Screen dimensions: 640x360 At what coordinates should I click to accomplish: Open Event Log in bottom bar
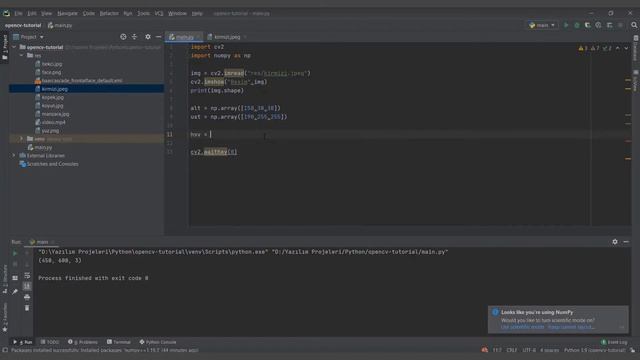(614, 342)
